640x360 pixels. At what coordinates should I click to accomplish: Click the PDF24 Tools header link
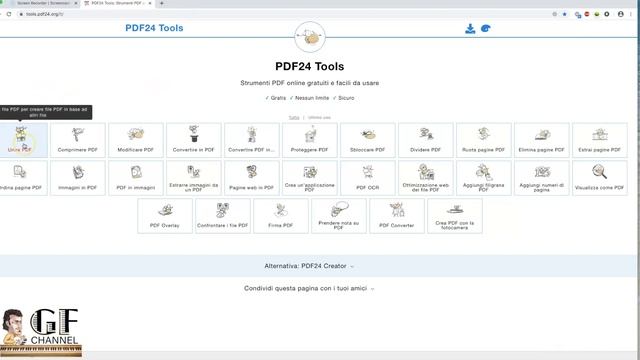pos(154,28)
